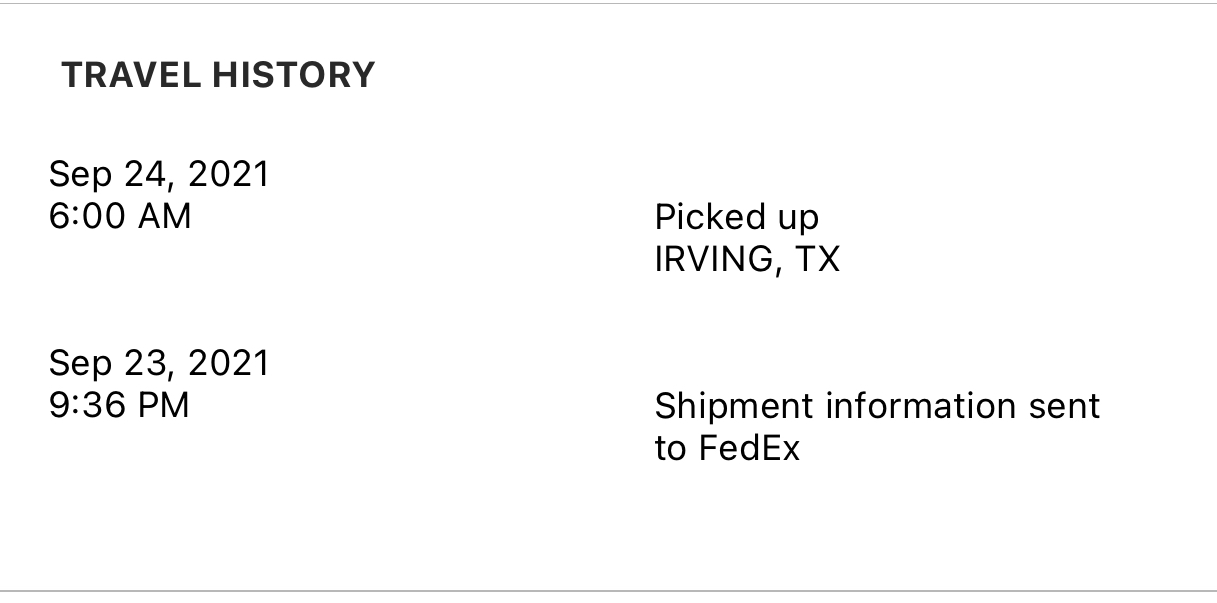Screen dimensions: 1217x603
Task: Click the 6:00 AM timestamp
Action: click(x=120, y=216)
